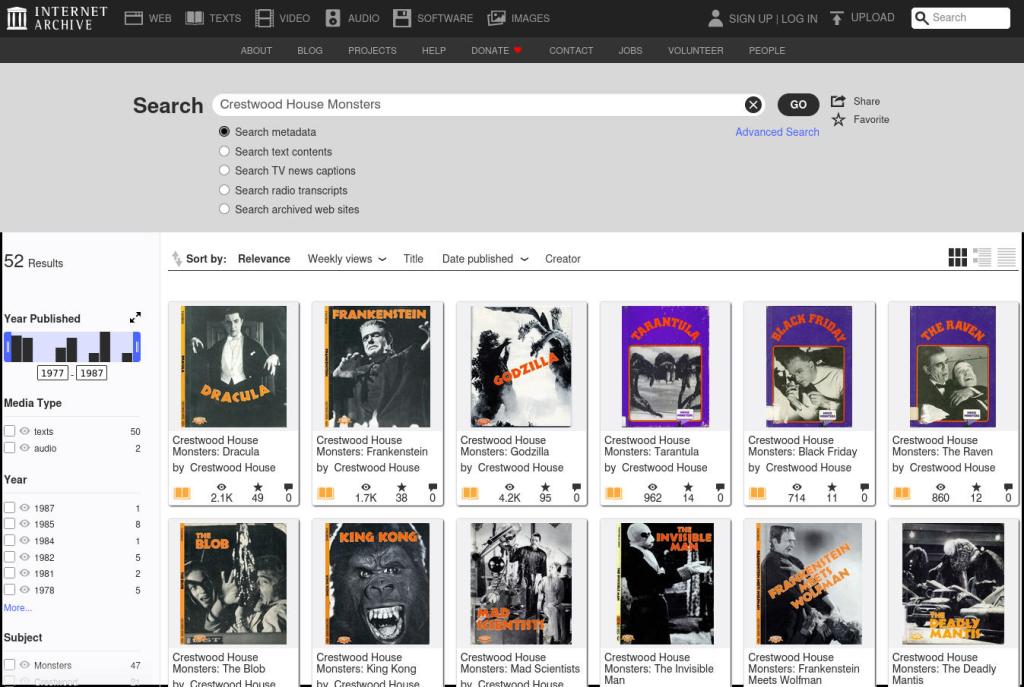Open the VIDEO media category
Image resolution: width=1024 pixels, height=687 pixels.
[x=281, y=17]
